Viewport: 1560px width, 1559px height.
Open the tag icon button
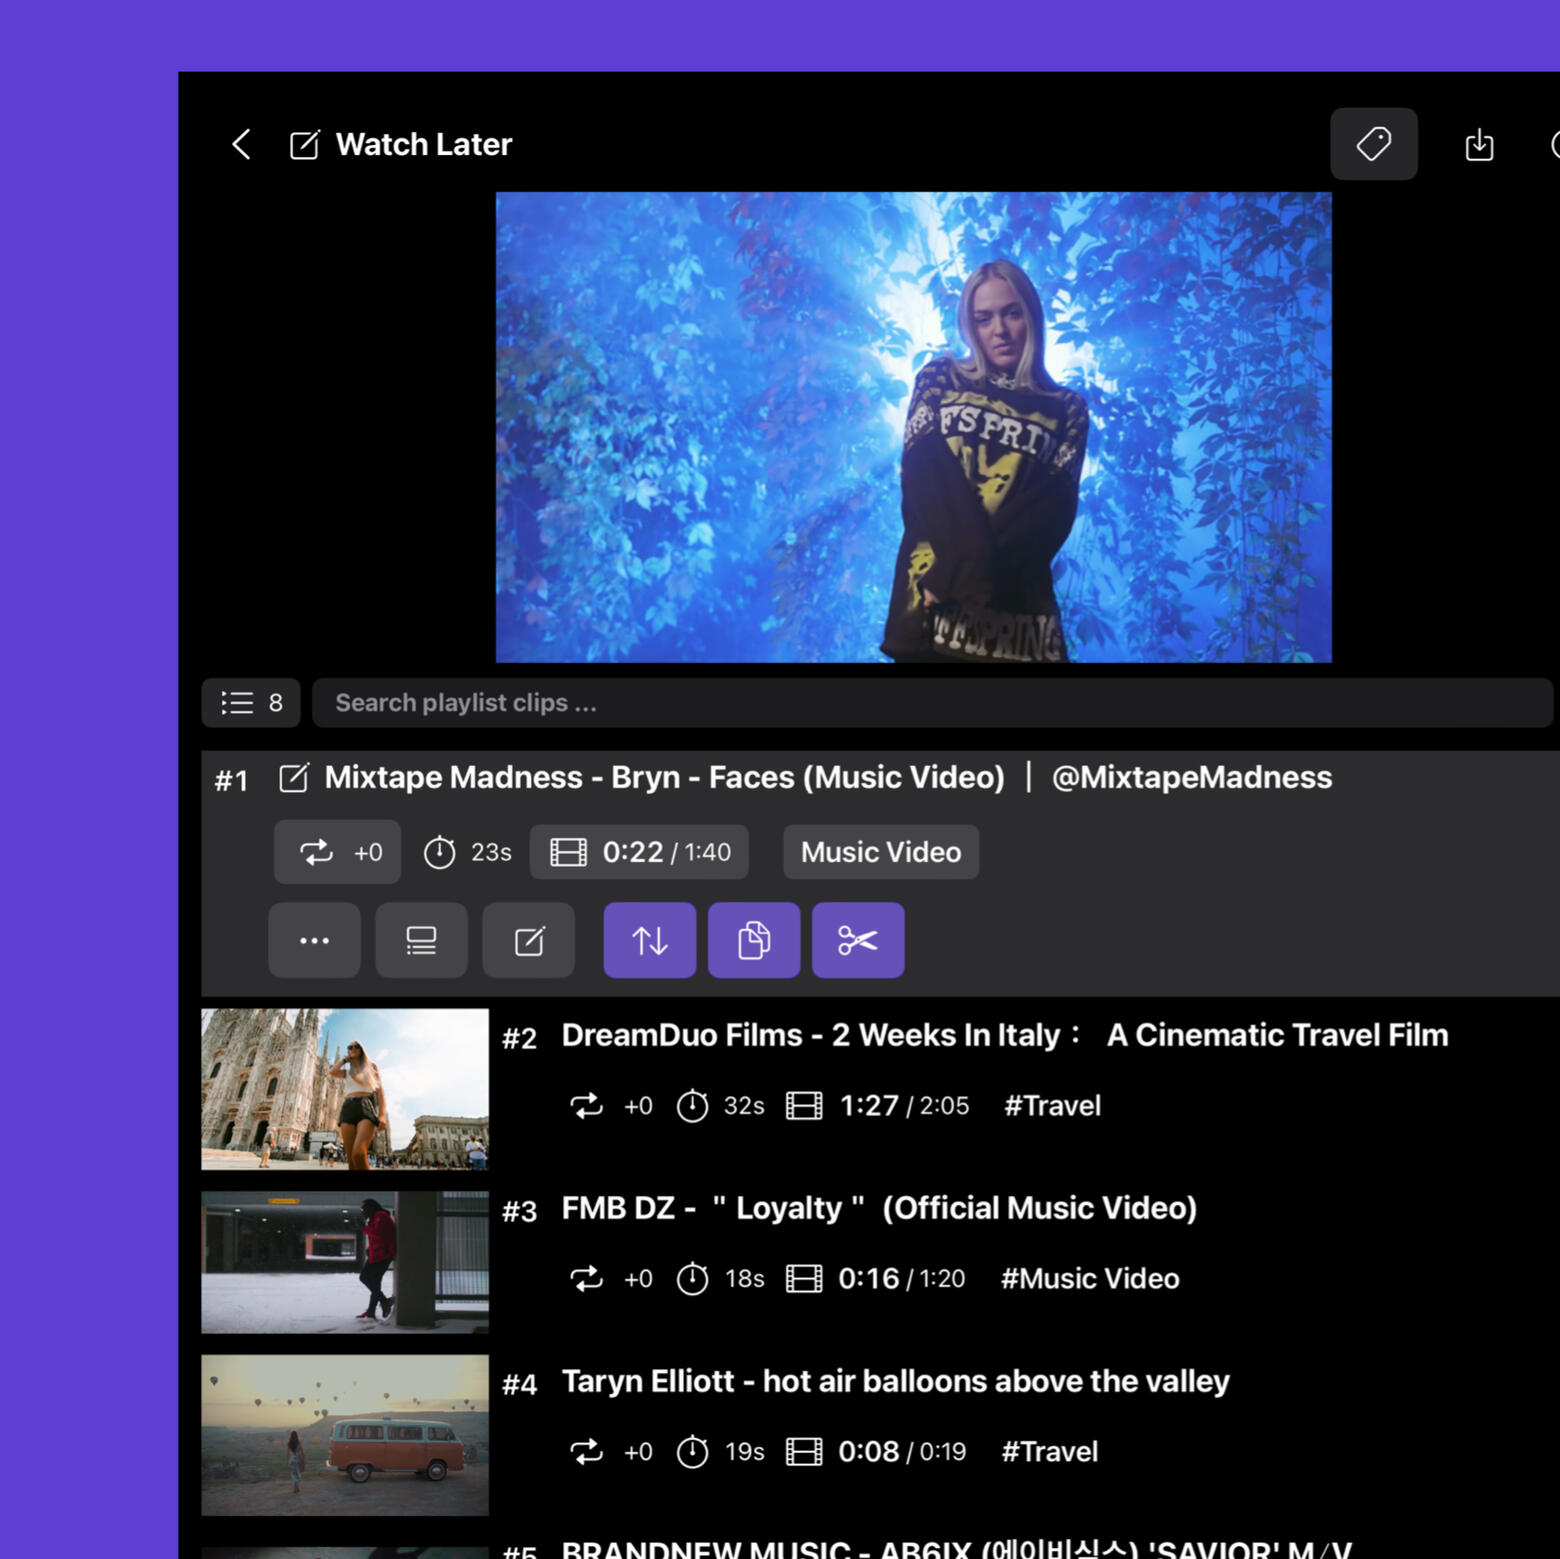pos(1373,144)
